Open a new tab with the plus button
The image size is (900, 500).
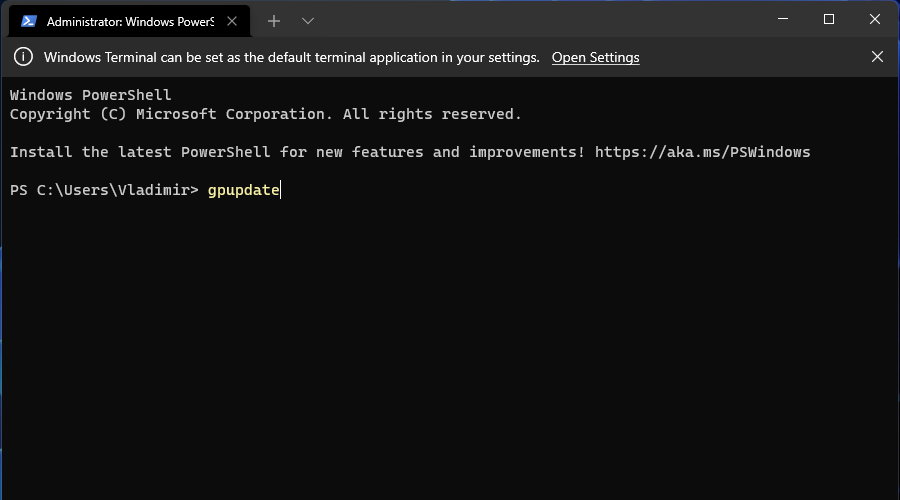pyautogui.click(x=274, y=22)
